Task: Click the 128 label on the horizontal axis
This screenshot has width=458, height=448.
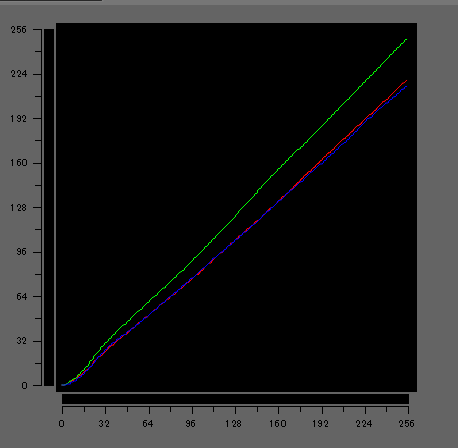Action: point(233,424)
